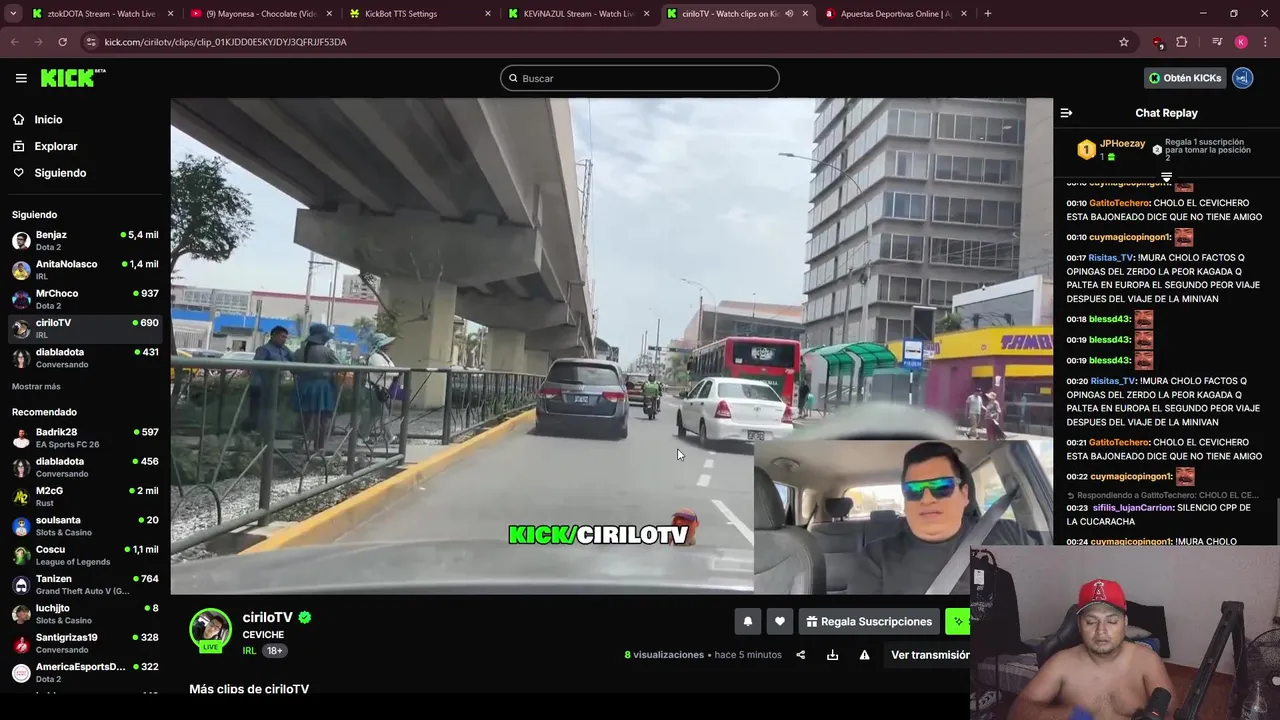Click the clip video player
The height and width of the screenshot is (720, 1280).
[x=611, y=346]
